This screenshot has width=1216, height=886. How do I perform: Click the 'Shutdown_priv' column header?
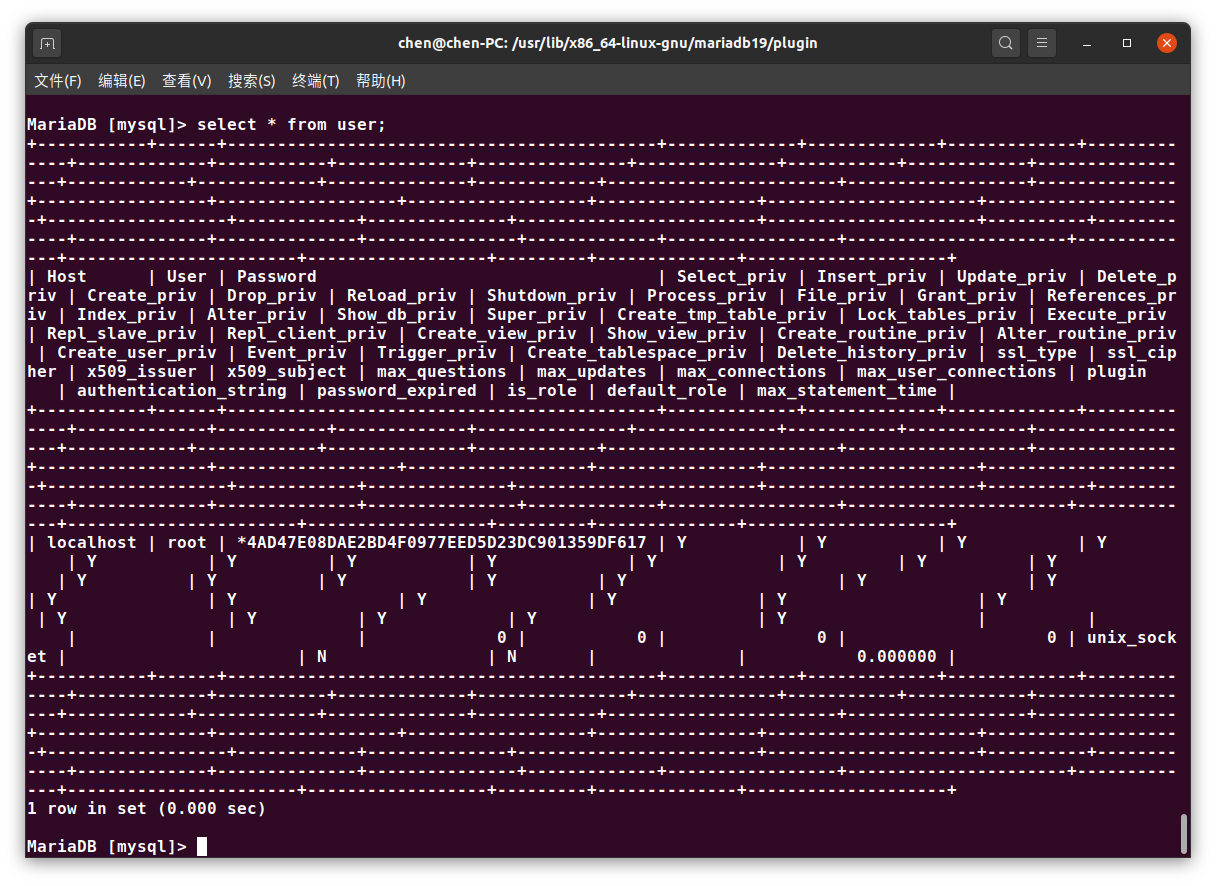click(552, 296)
